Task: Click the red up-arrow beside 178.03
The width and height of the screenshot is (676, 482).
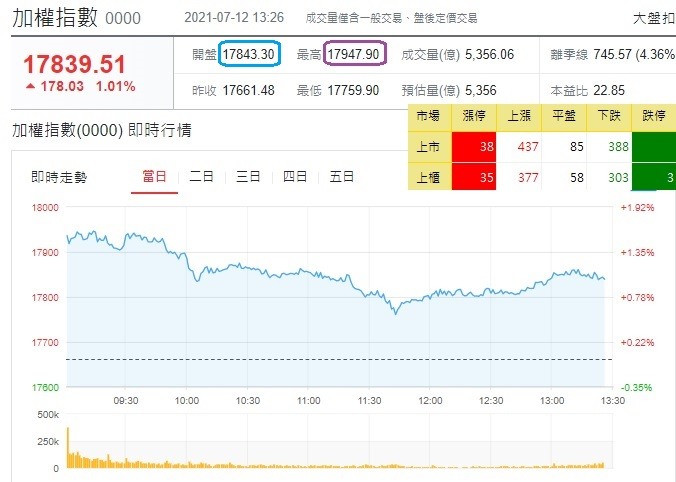Action: click(x=32, y=87)
